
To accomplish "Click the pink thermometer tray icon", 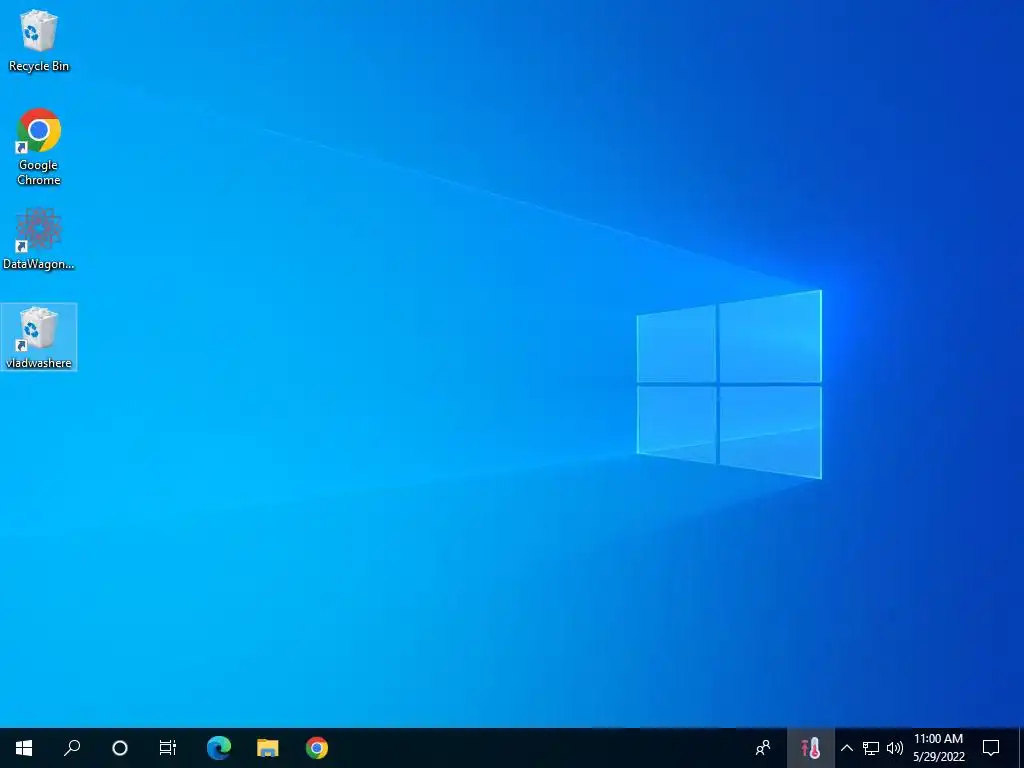I will point(810,748).
